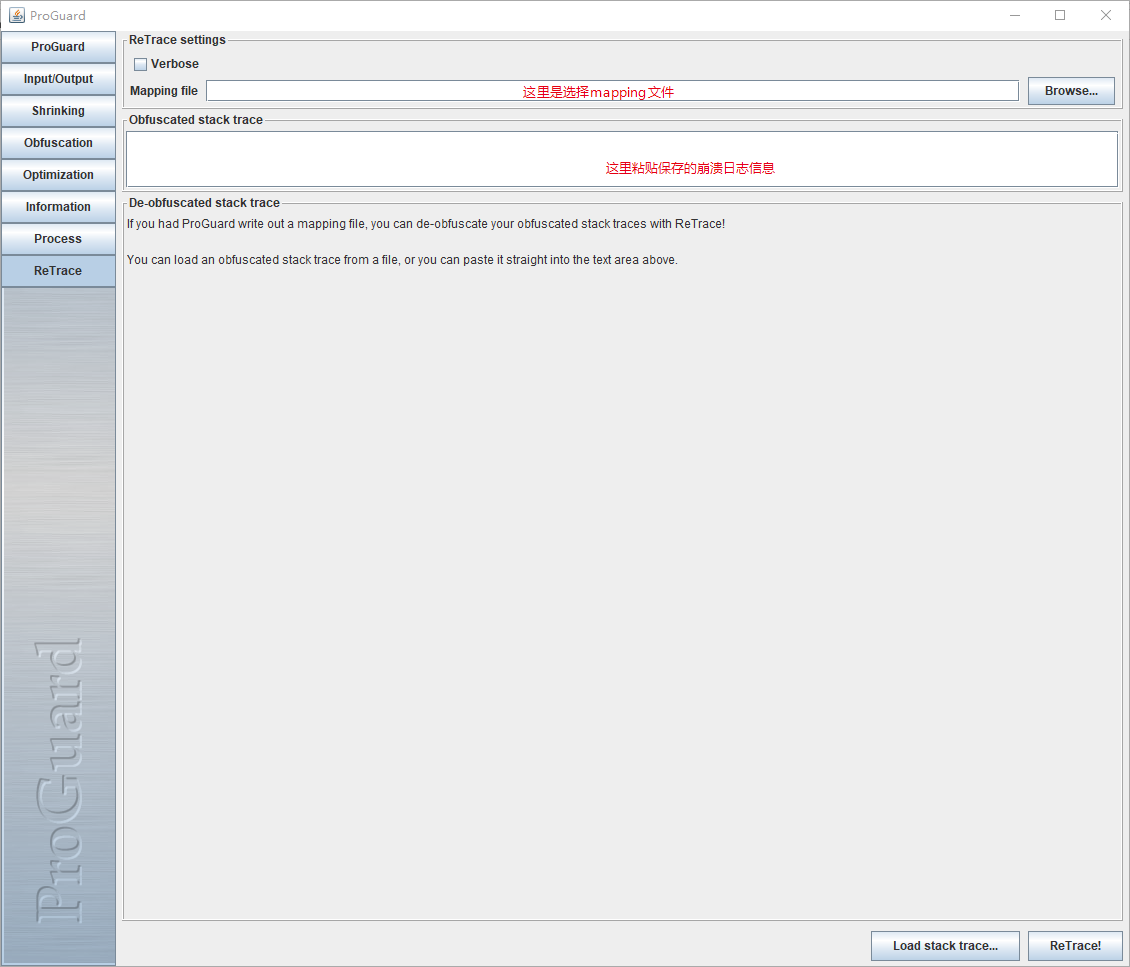The image size is (1130, 967).
Task: Browse for a mapping file
Action: coord(1071,91)
